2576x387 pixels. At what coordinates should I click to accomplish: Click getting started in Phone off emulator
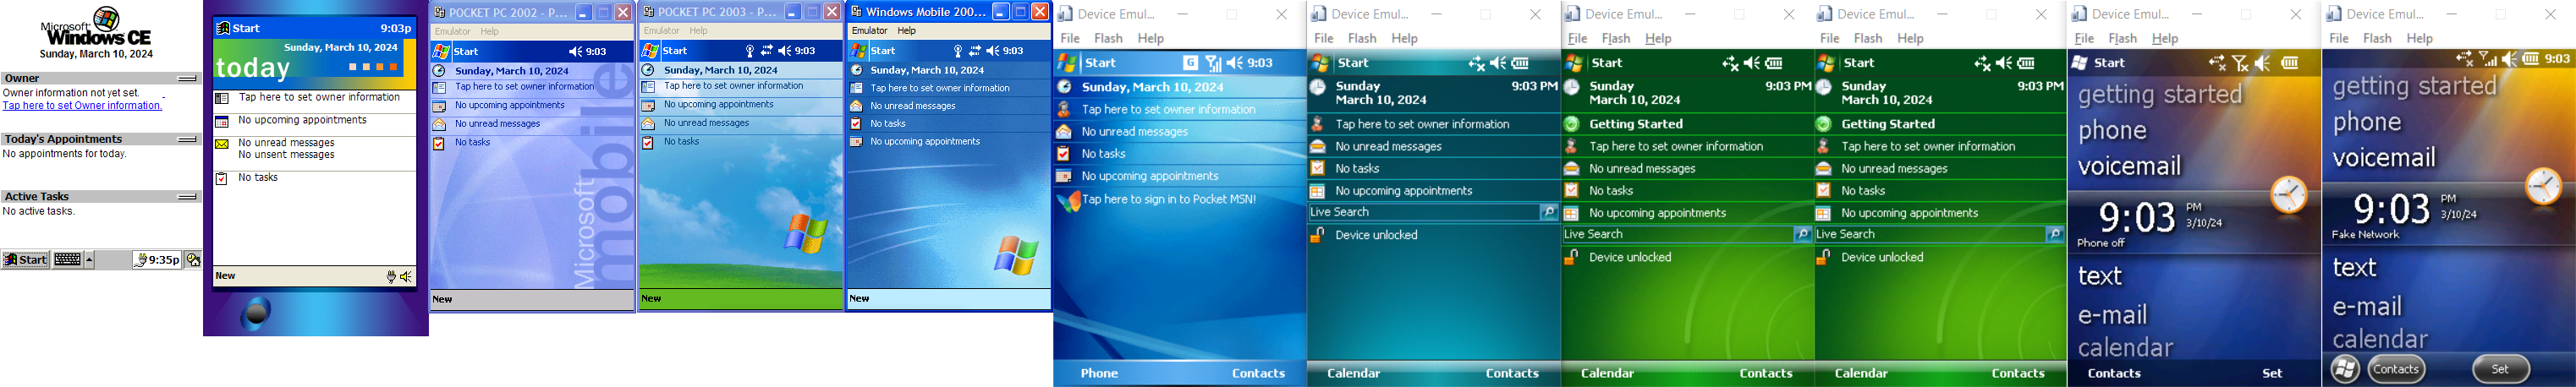2160,95
